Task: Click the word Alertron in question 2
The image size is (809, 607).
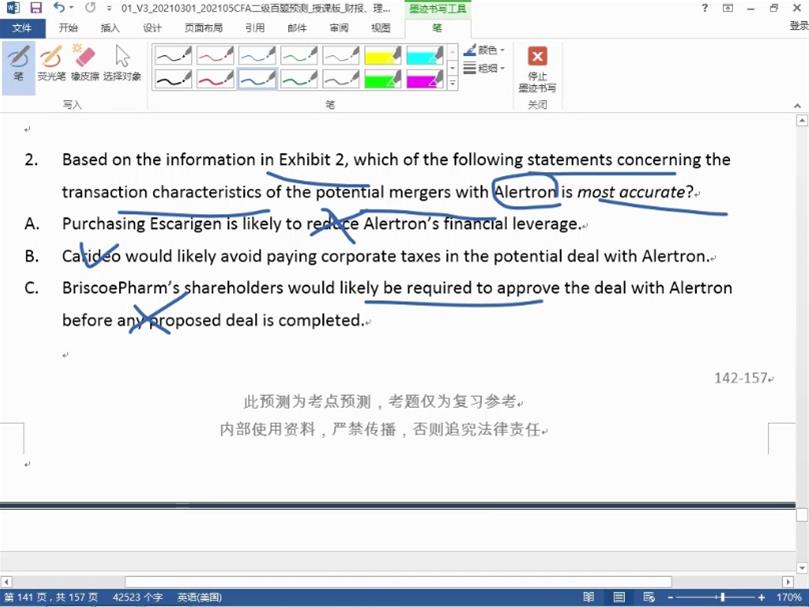Action: (525, 192)
